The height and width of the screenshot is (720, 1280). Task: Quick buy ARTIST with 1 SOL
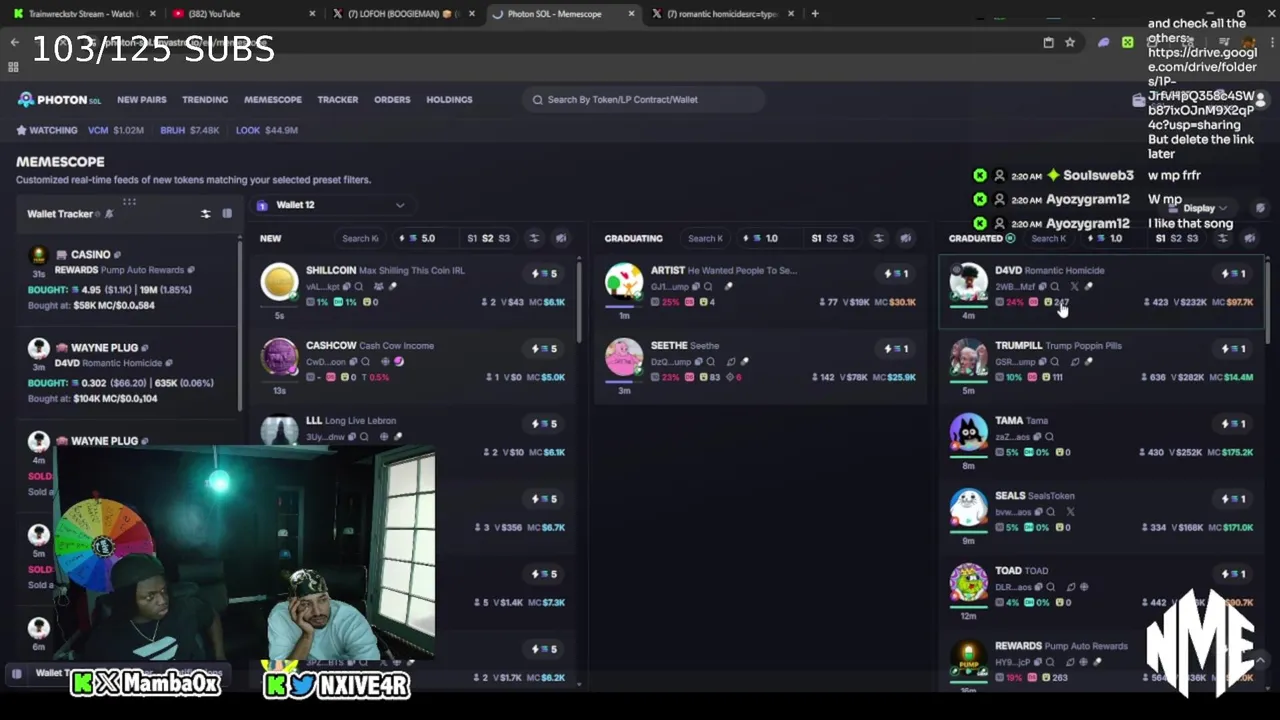click(896, 274)
